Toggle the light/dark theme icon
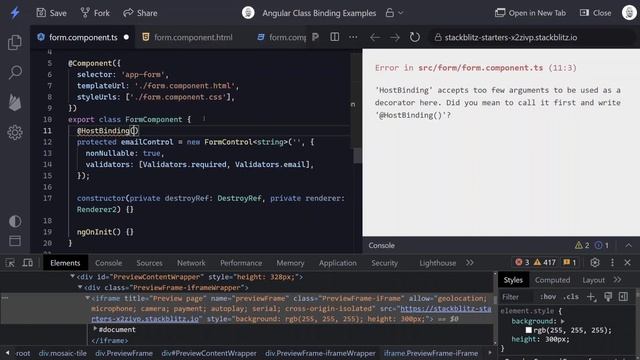Image resolution: width=640 pixels, height=360 pixels. (15, 221)
